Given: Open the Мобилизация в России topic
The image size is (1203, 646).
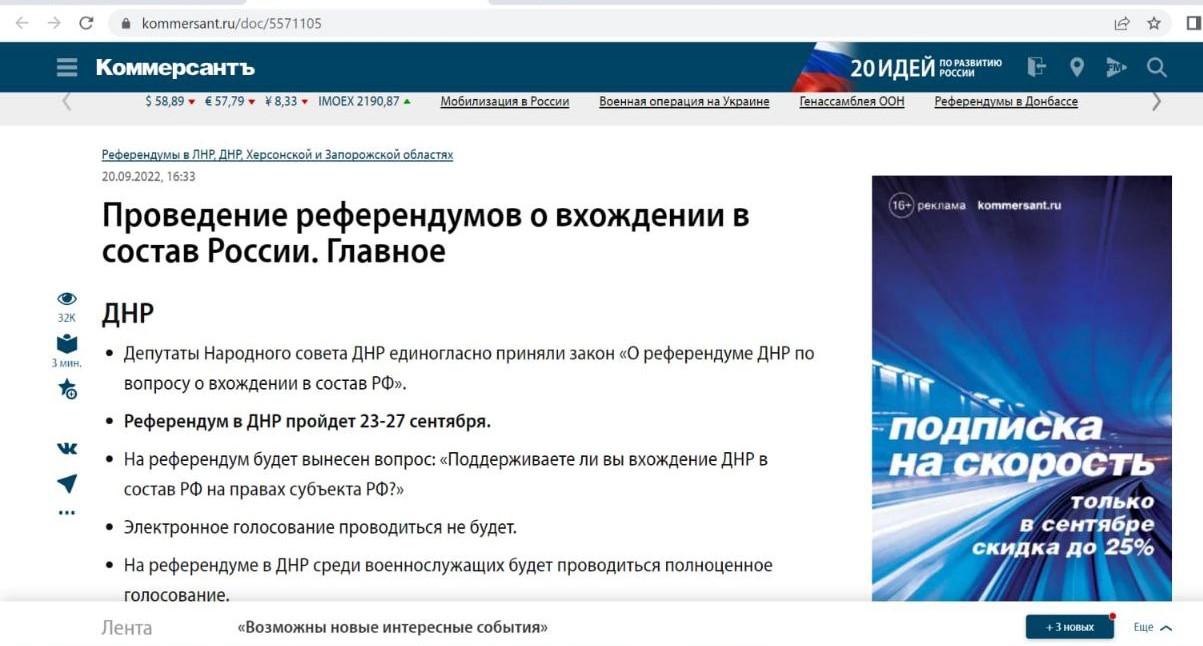Looking at the screenshot, I should (x=505, y=101).
